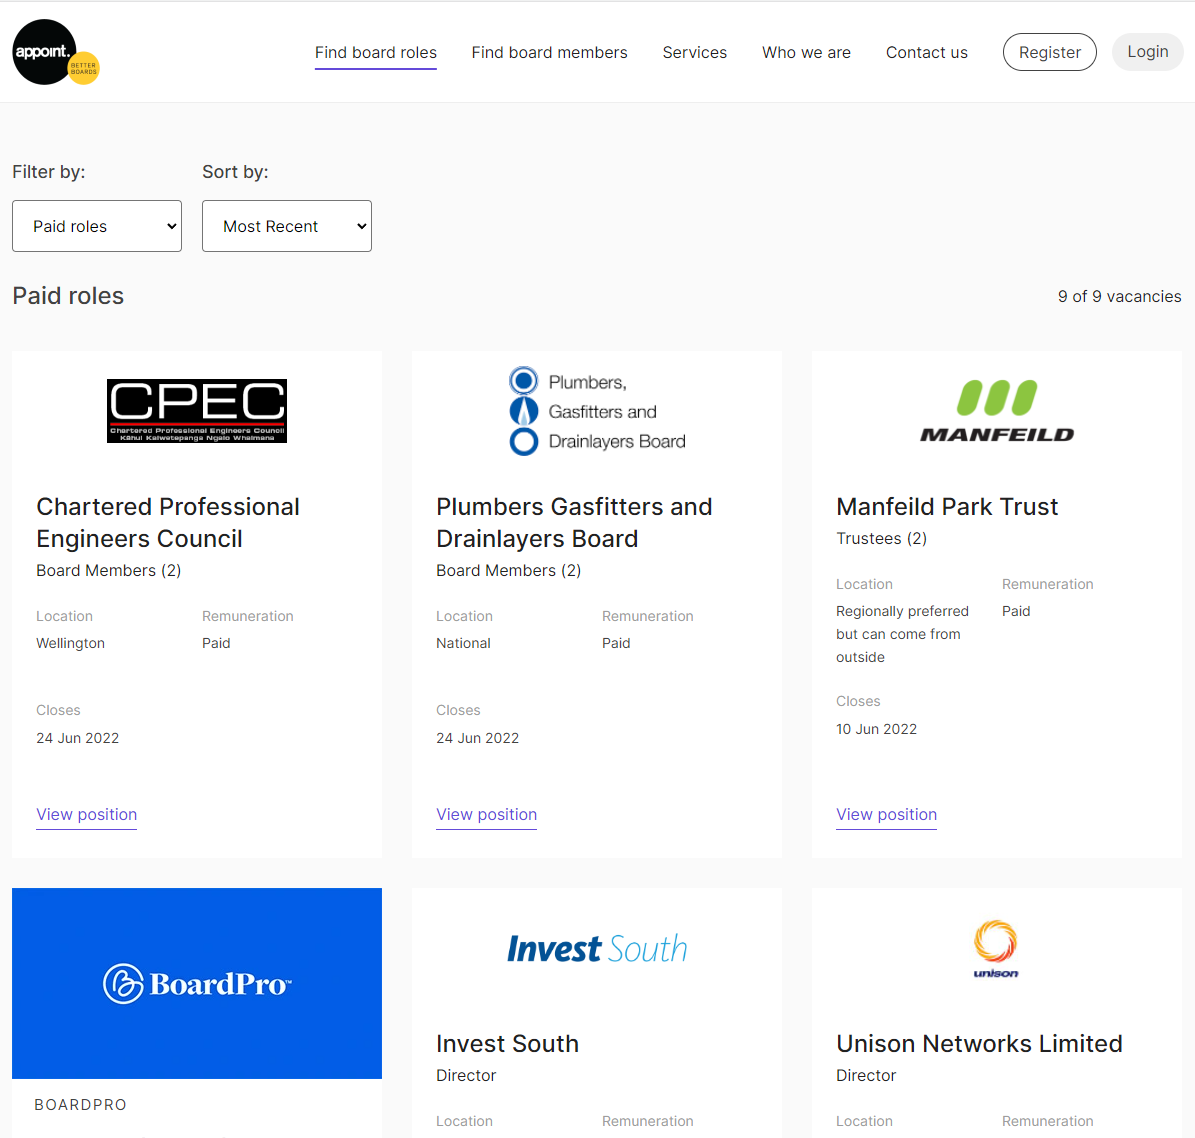
Task: Click the Unison Networks Limited heading
Action: pyautogui.click(x=979, y=1043)
